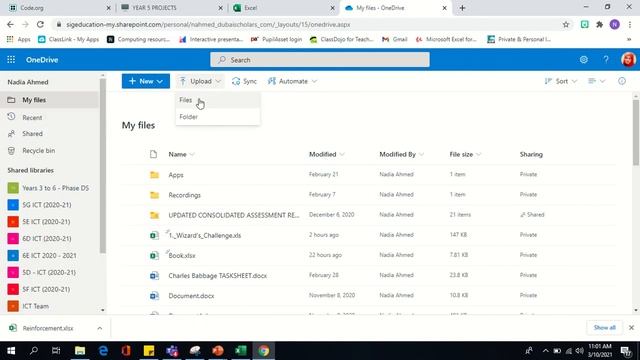Open File Explorer from the taskbar
Image resolution: width=640 pixels, height=360 pixels.
point(80,351)
